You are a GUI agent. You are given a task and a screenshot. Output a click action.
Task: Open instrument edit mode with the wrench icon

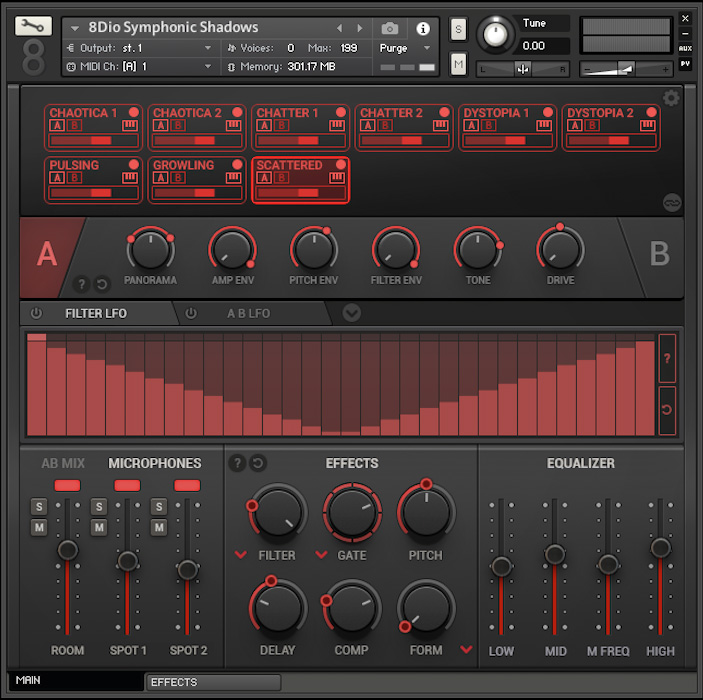pos(33,26)
